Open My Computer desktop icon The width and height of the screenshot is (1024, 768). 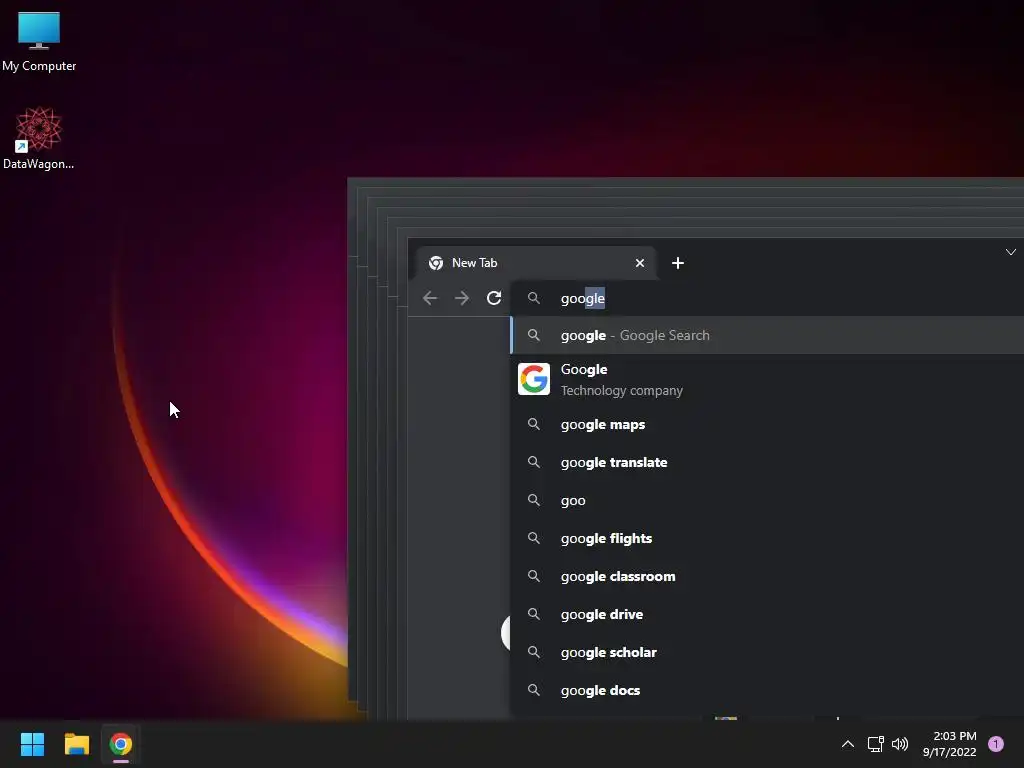pyautogui.click(x=39, y=41)
